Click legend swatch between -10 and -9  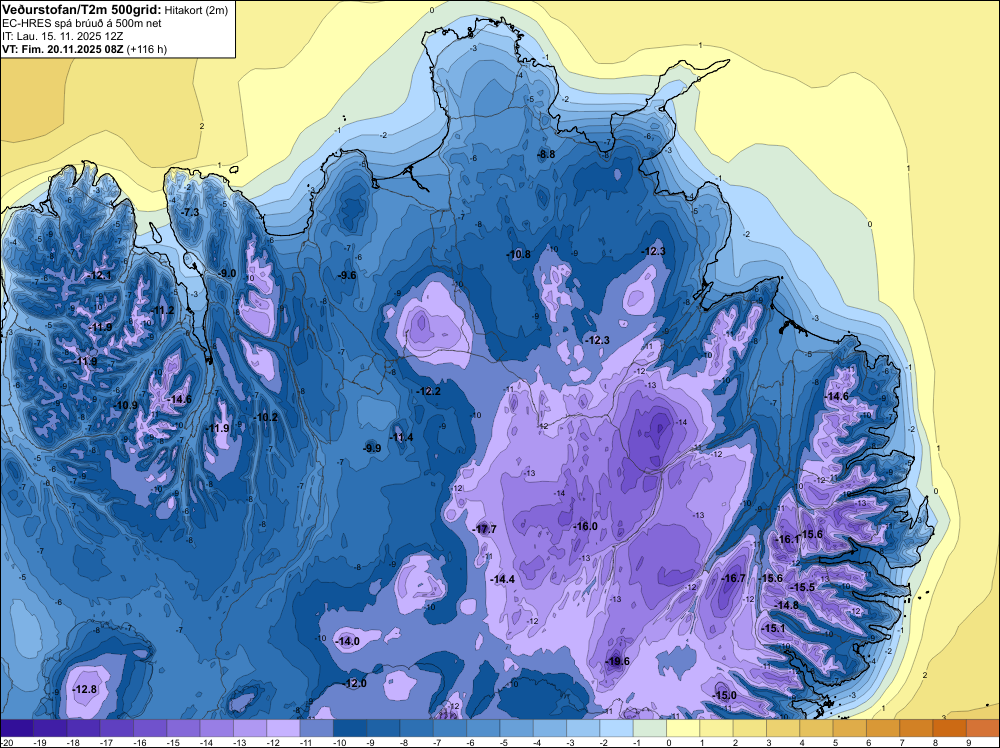coord(349,728)
